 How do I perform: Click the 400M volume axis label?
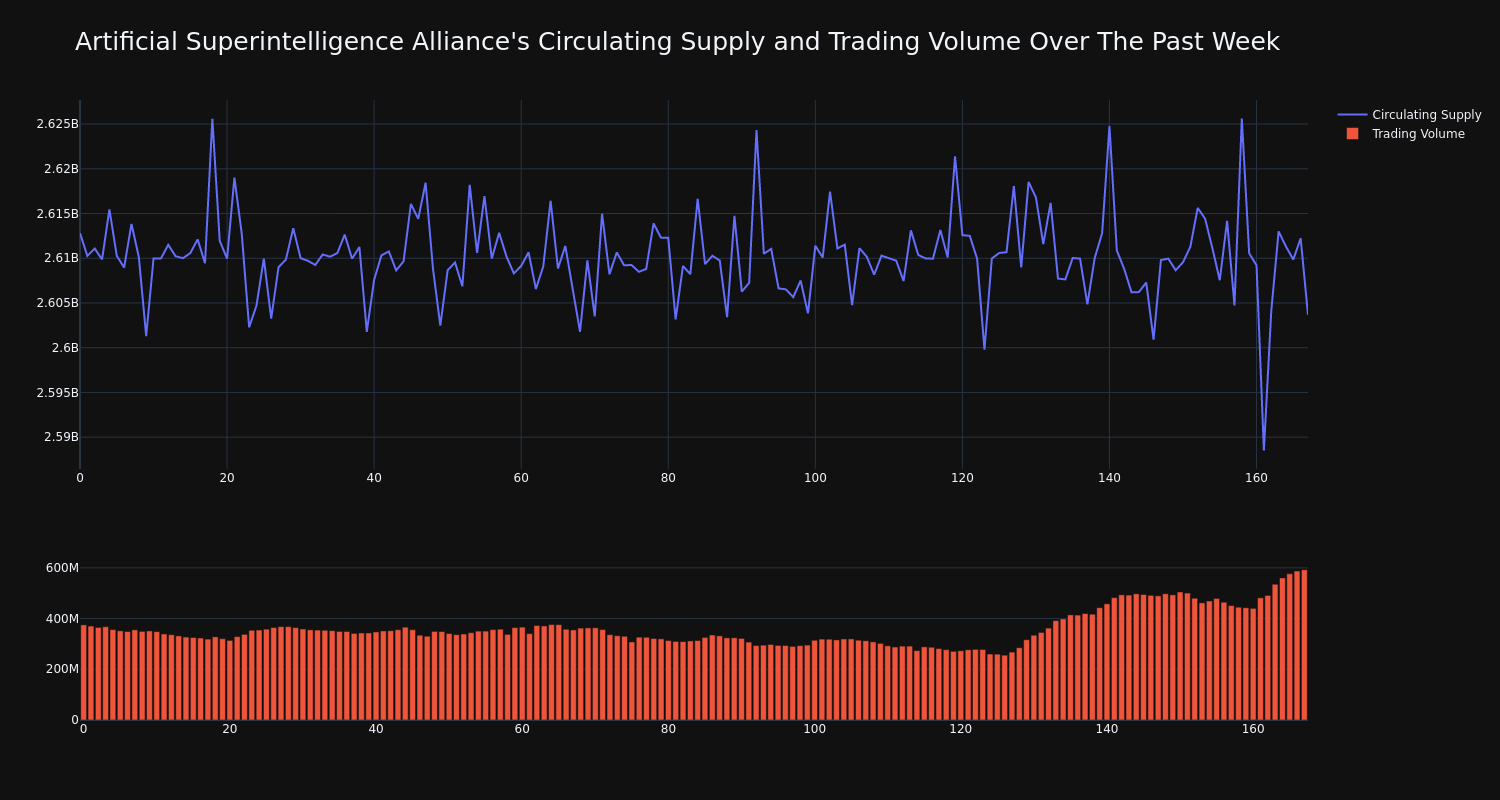[62, 619]
